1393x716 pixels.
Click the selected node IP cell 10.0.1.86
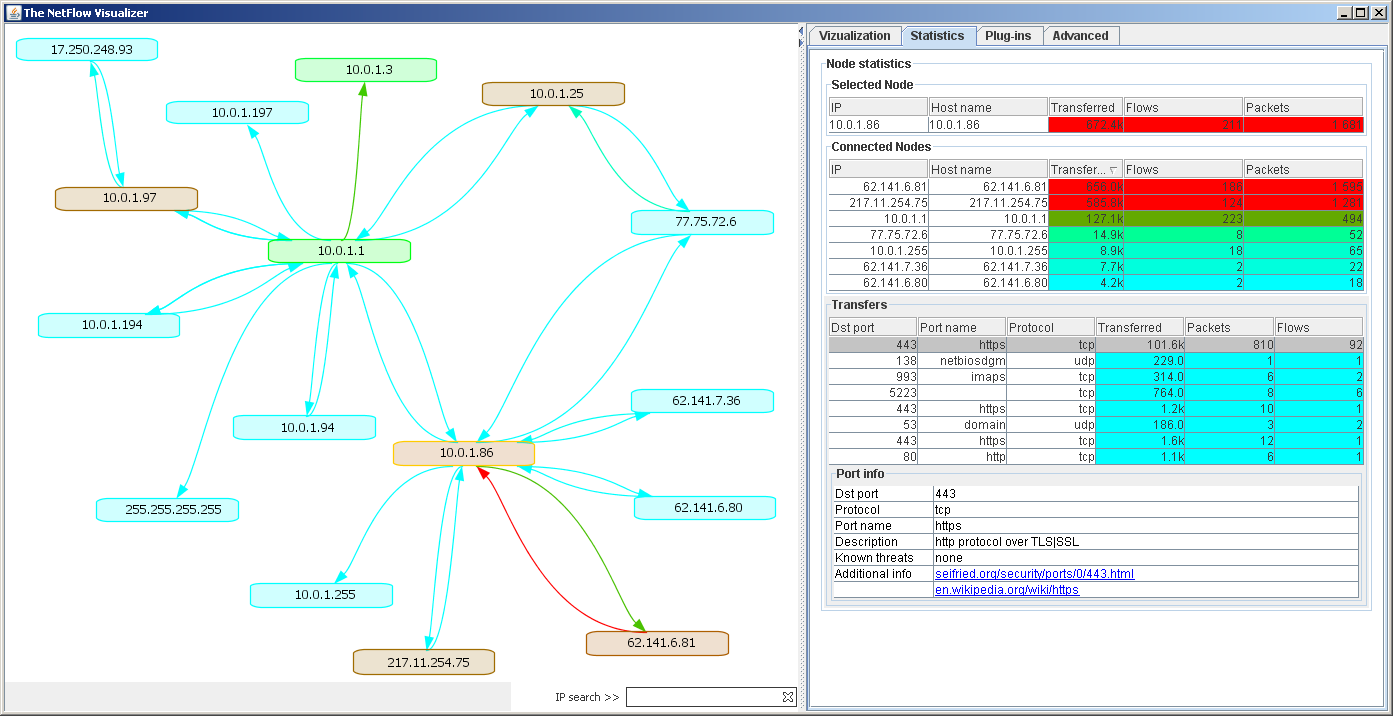click(x=878, y=125)
